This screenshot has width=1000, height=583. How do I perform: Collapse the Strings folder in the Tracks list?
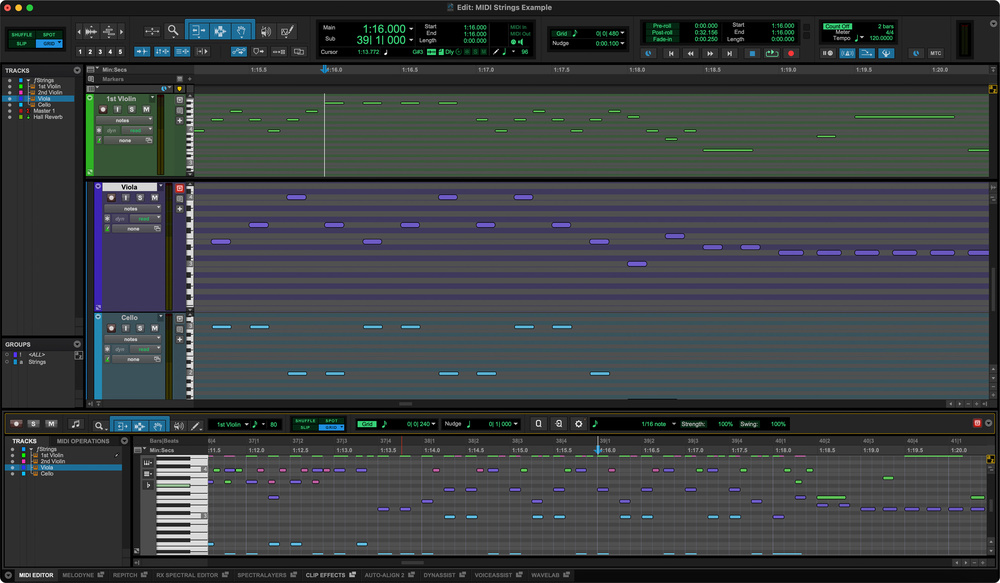click(28, 80)
